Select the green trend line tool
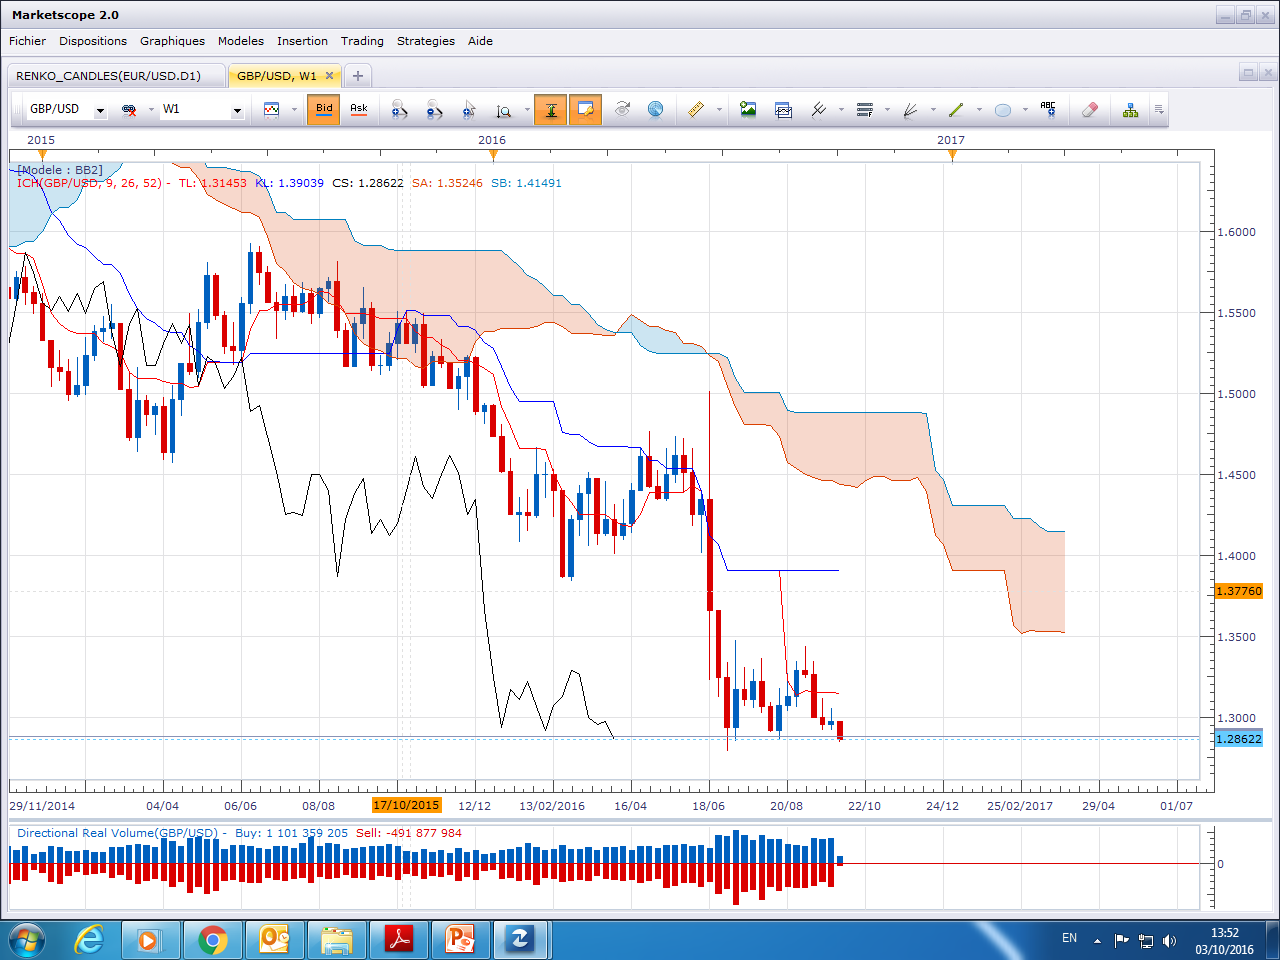 click(x=956, y=110)
